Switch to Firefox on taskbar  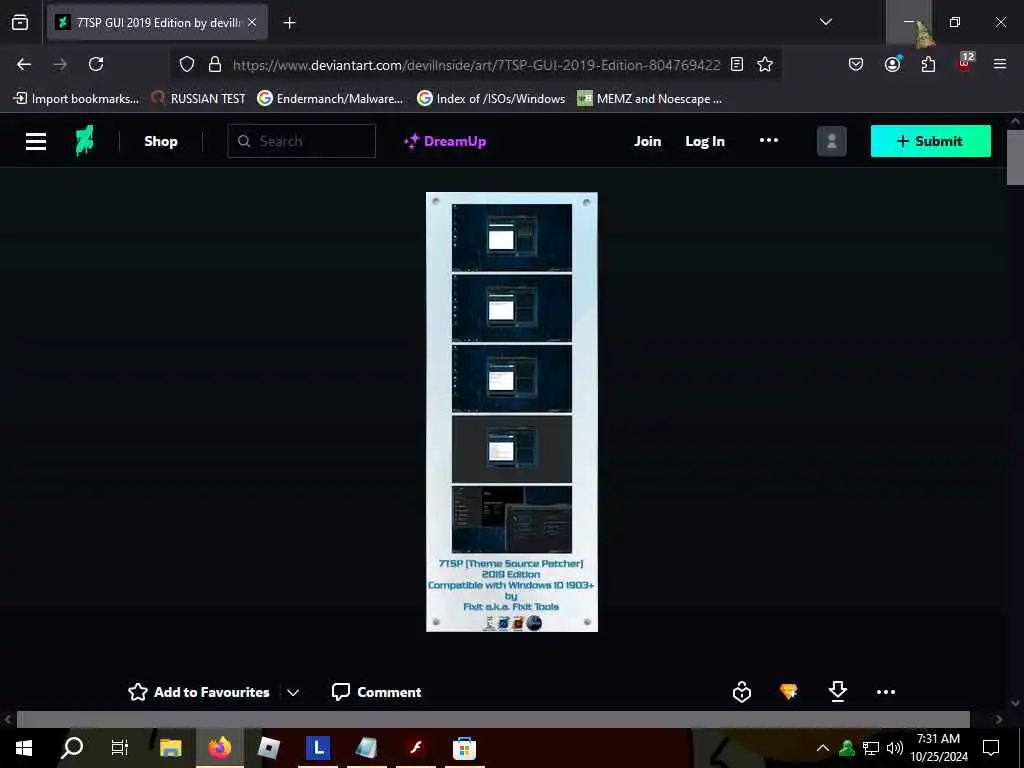[219, 748]
